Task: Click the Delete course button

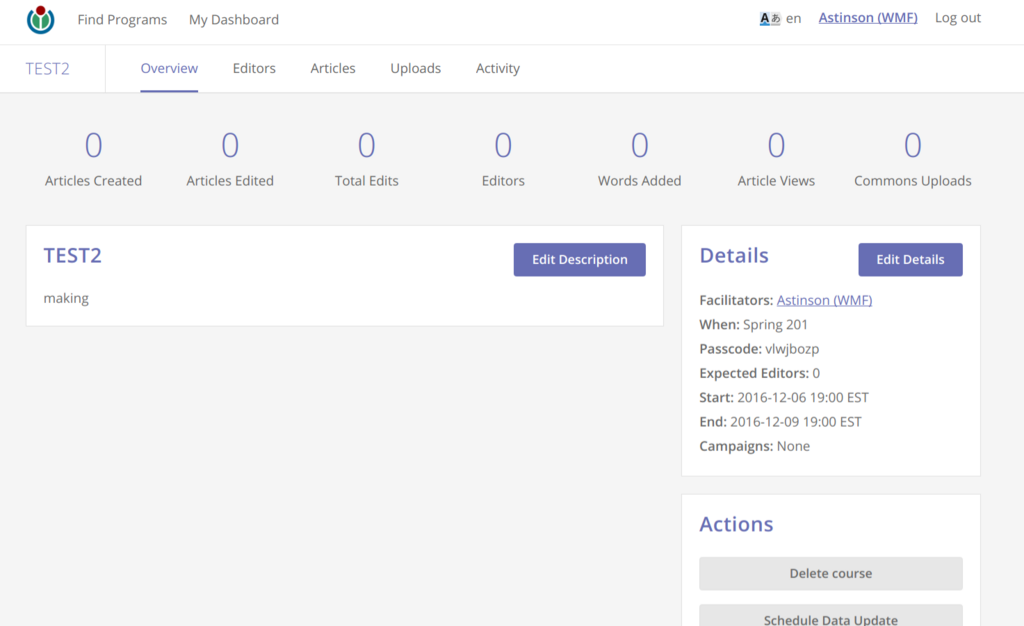Action: pyautogui.click(x=831, y=573)
